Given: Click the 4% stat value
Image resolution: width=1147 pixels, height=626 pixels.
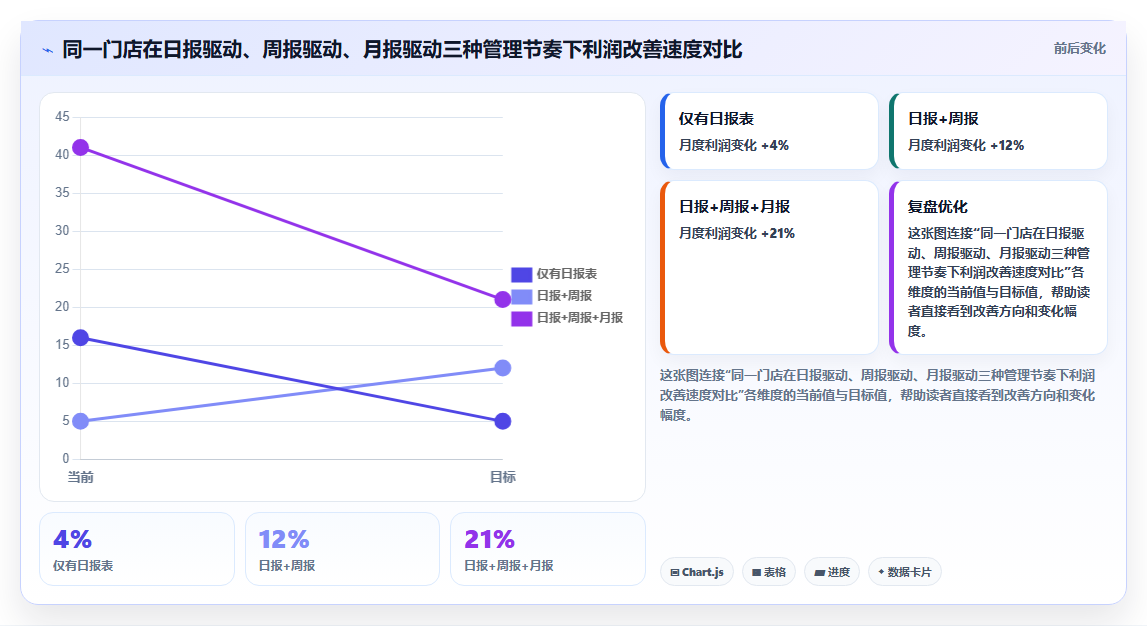Looking at the screenshot, I should coord(72,539).
